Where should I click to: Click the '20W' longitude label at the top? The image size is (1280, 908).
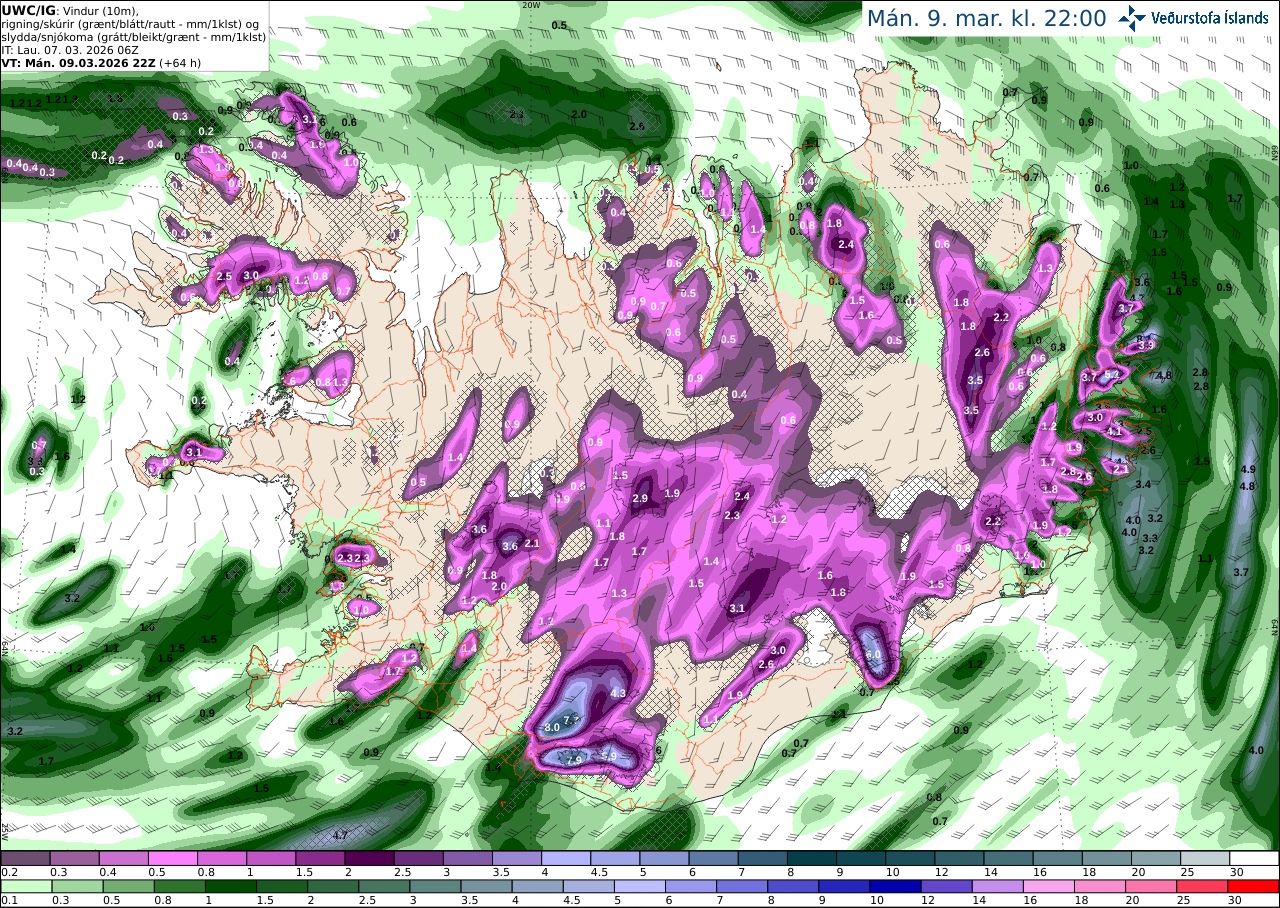click(x=532, y=5)
